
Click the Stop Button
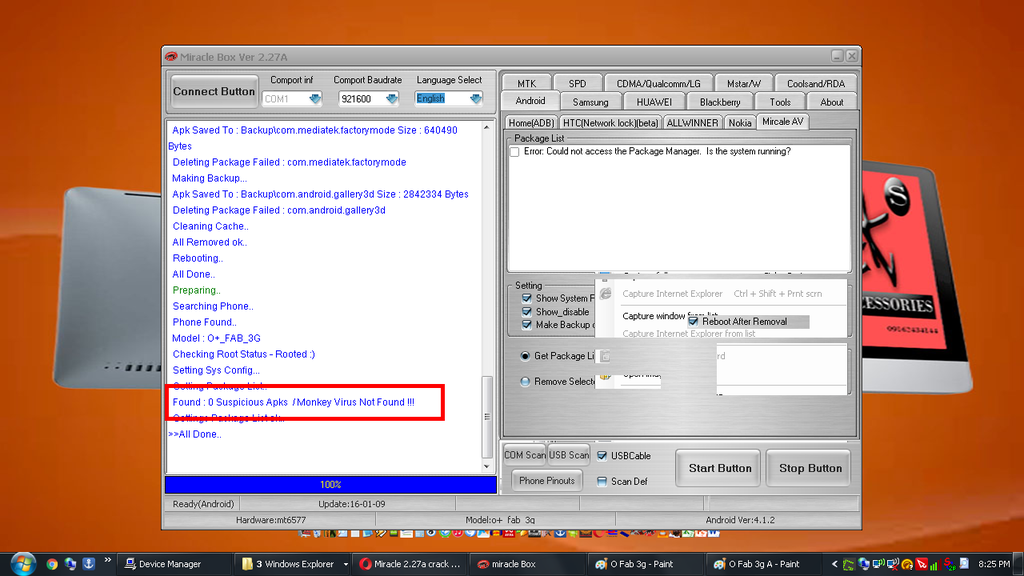pyautogui.click(x=810, y=468)
